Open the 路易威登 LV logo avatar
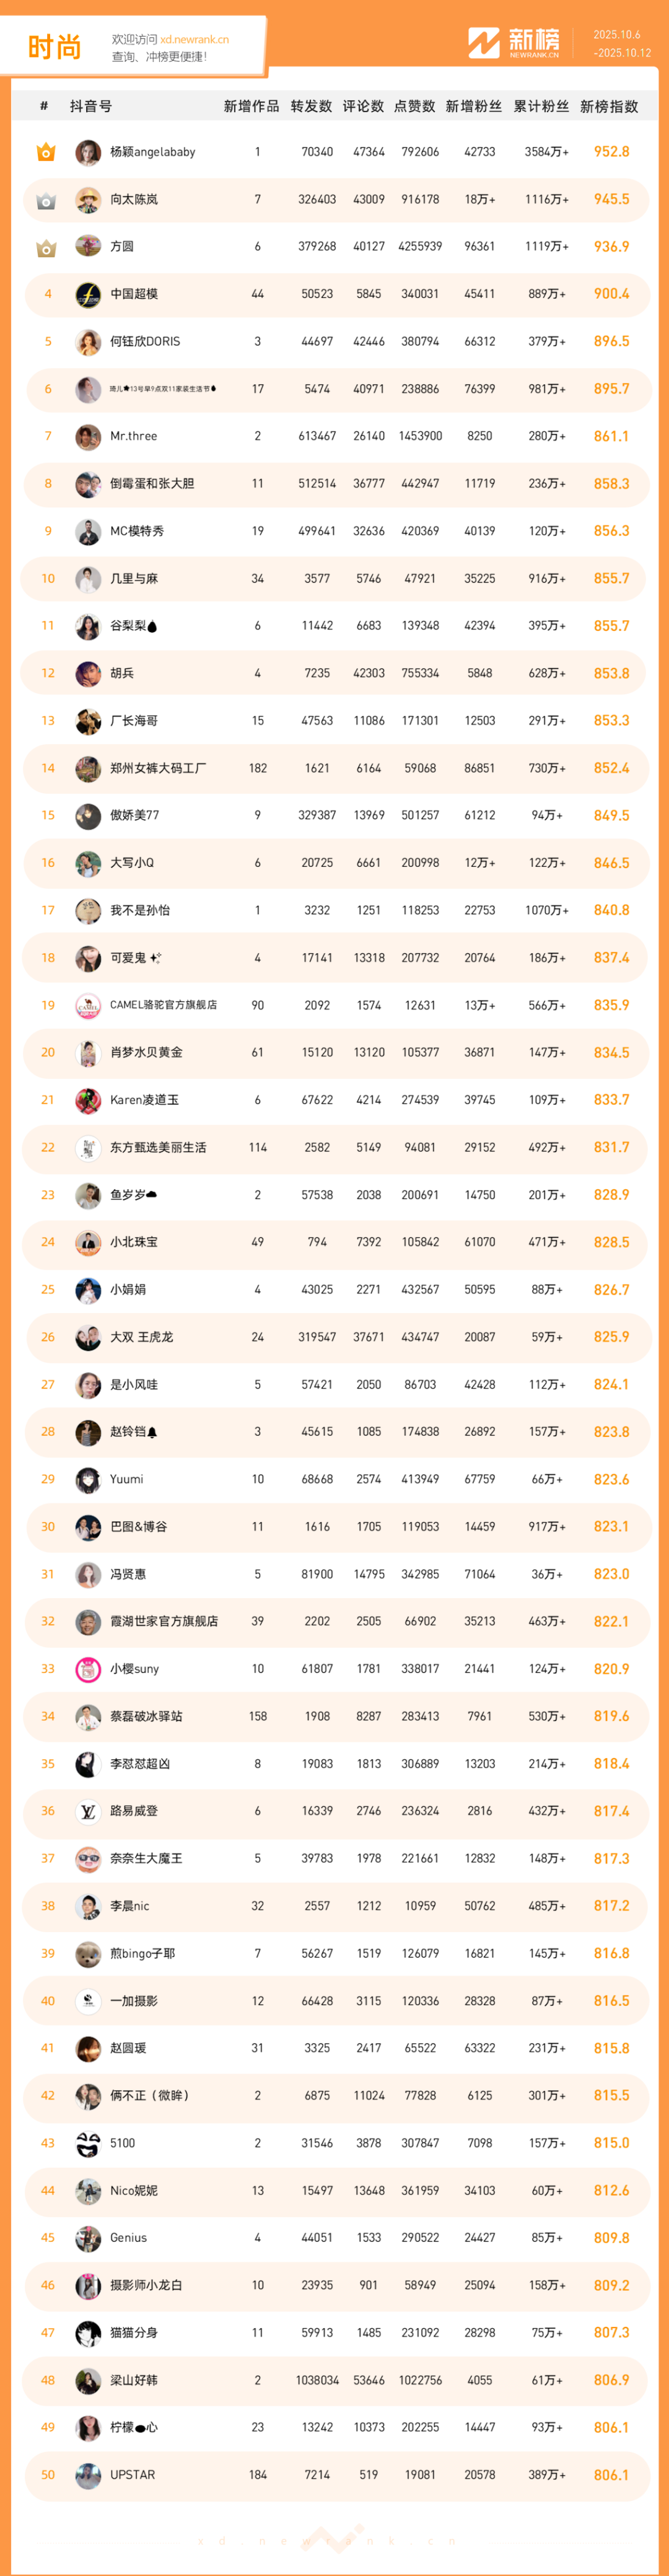 [88, 1811]
